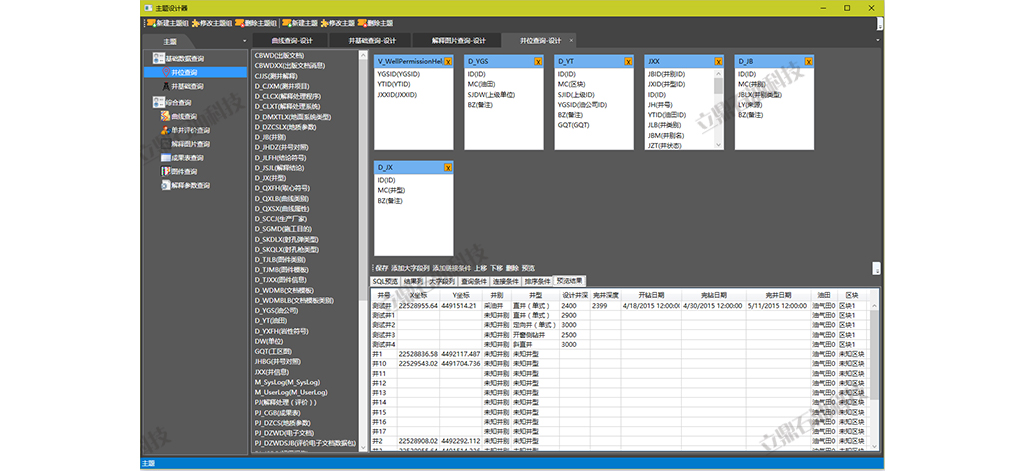This screenshot has height=471, width=1024.
Task: Open 成果表查询 with table icon
Action: click(x=182, y=157)
